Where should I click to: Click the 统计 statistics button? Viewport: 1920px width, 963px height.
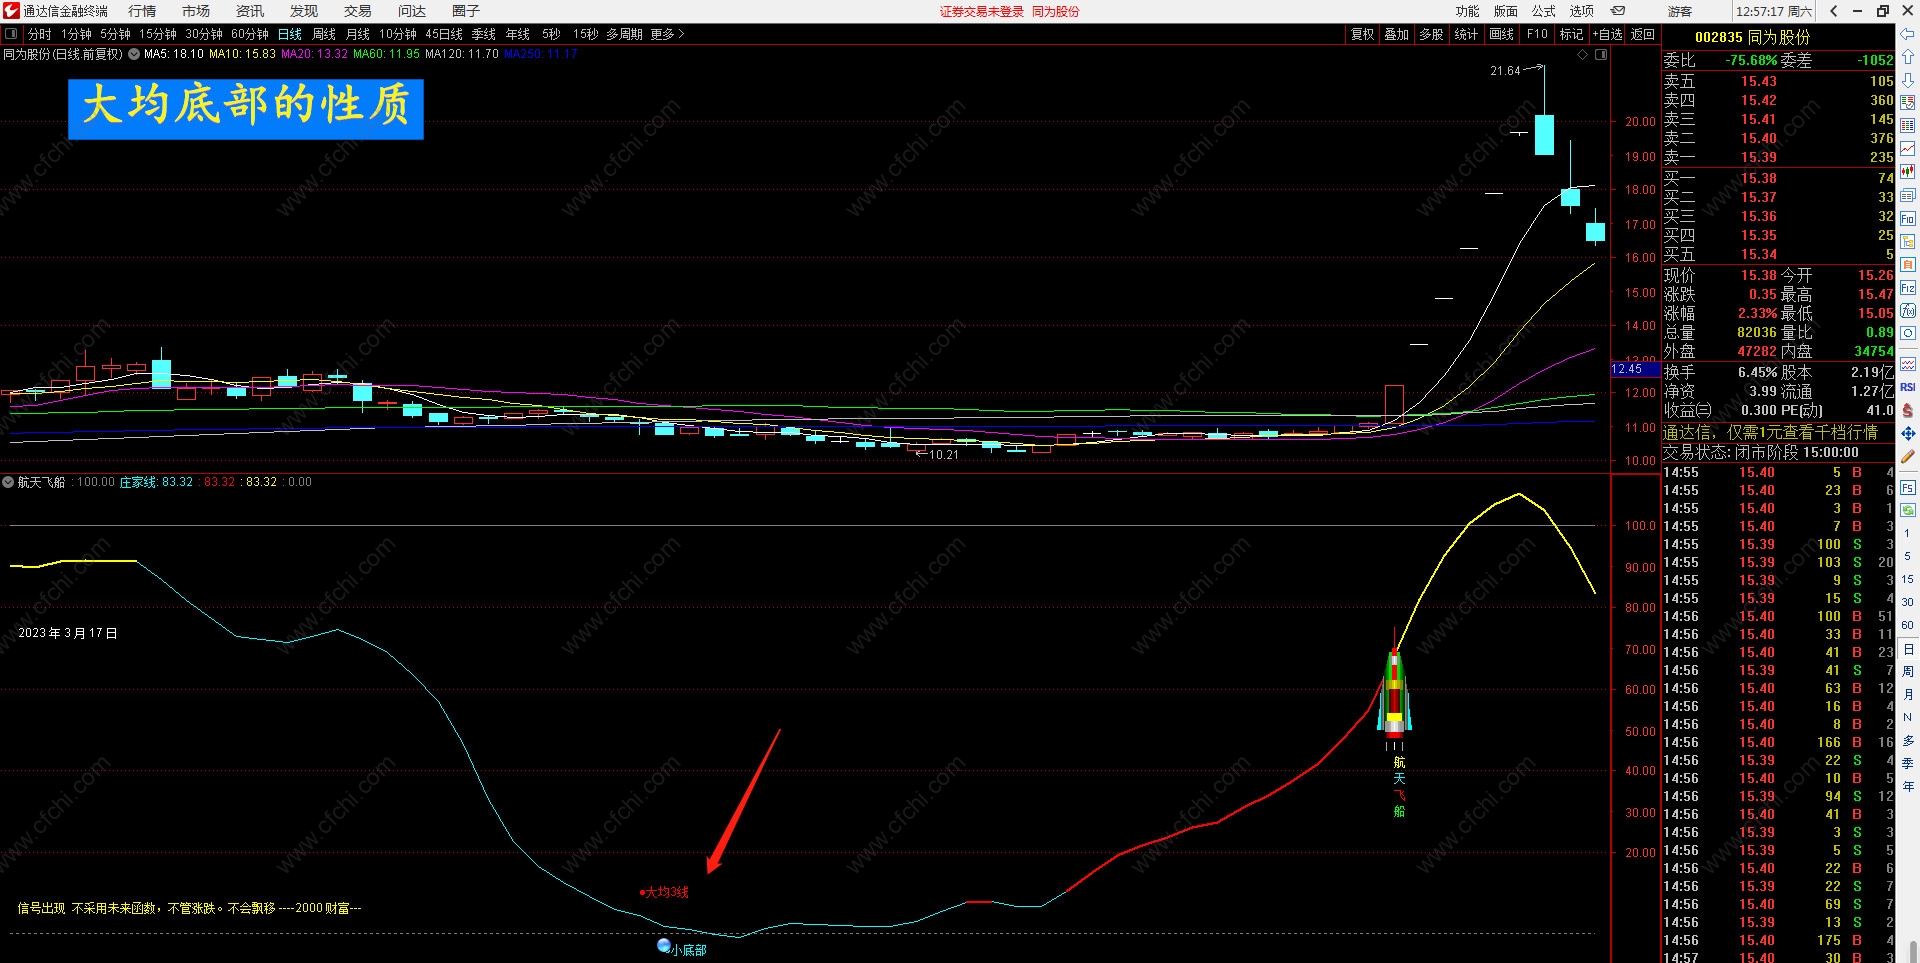pos(1467,34)
